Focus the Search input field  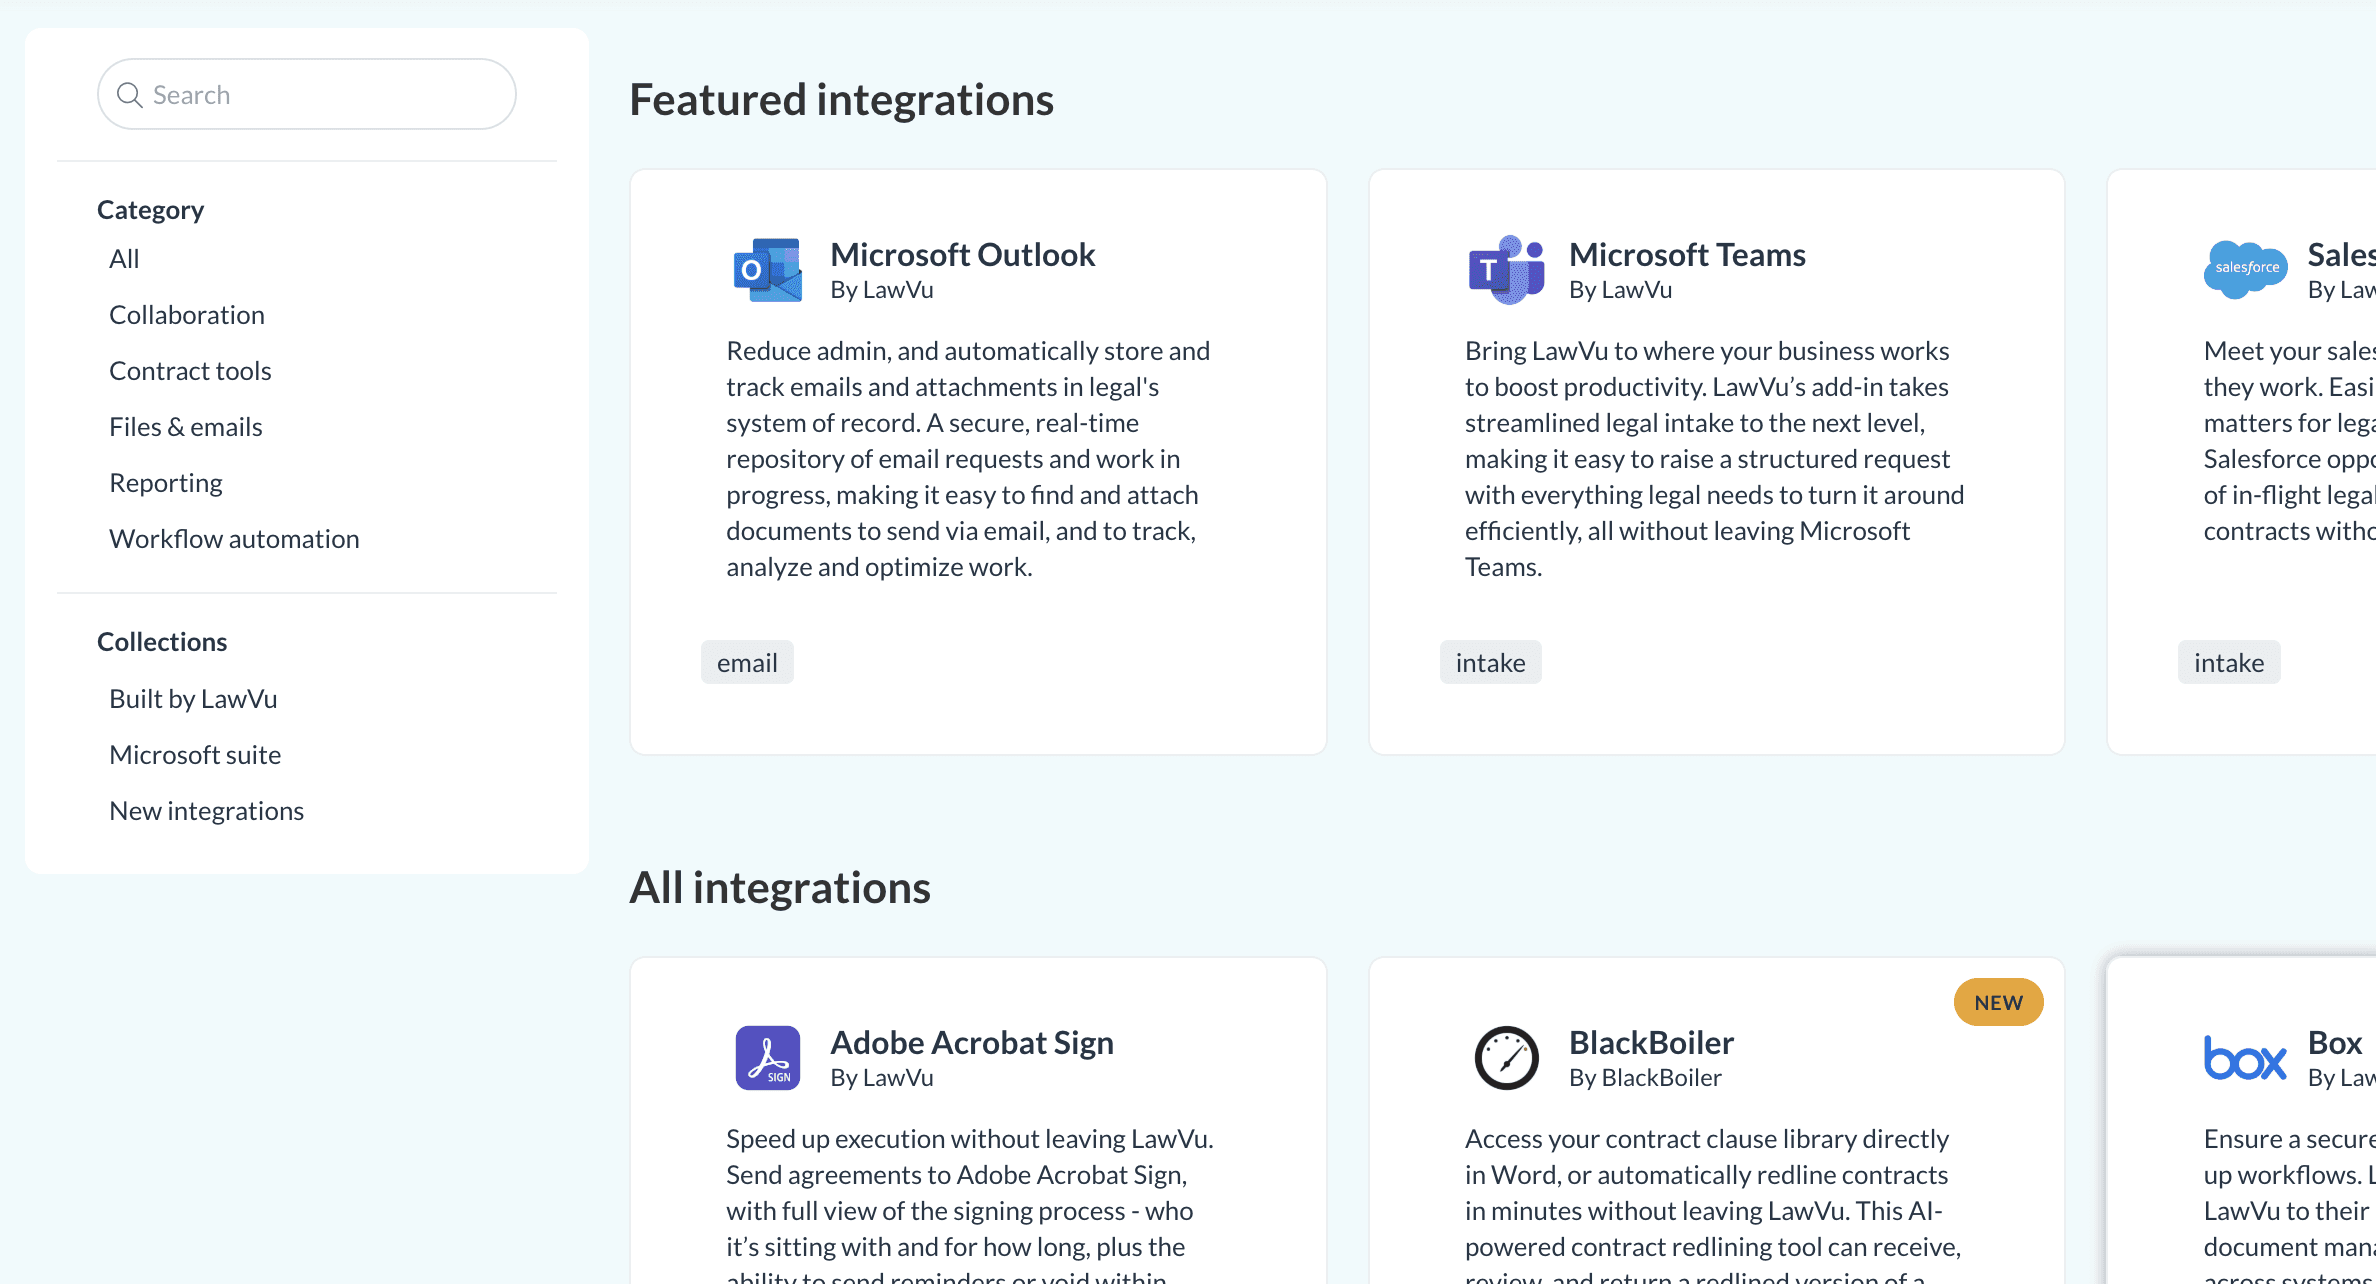(x=306, y=94)
